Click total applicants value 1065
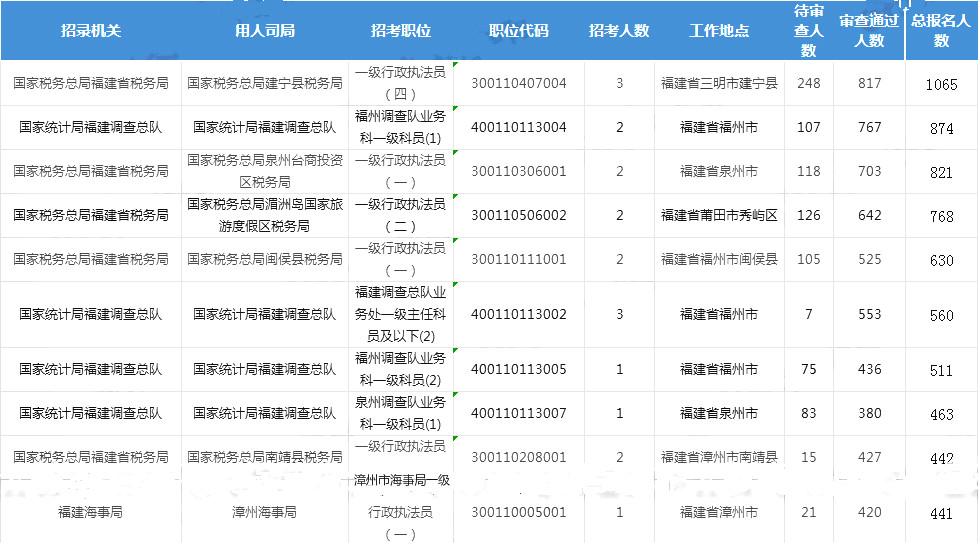Screen dimensions: 978x543 (941, 85)
